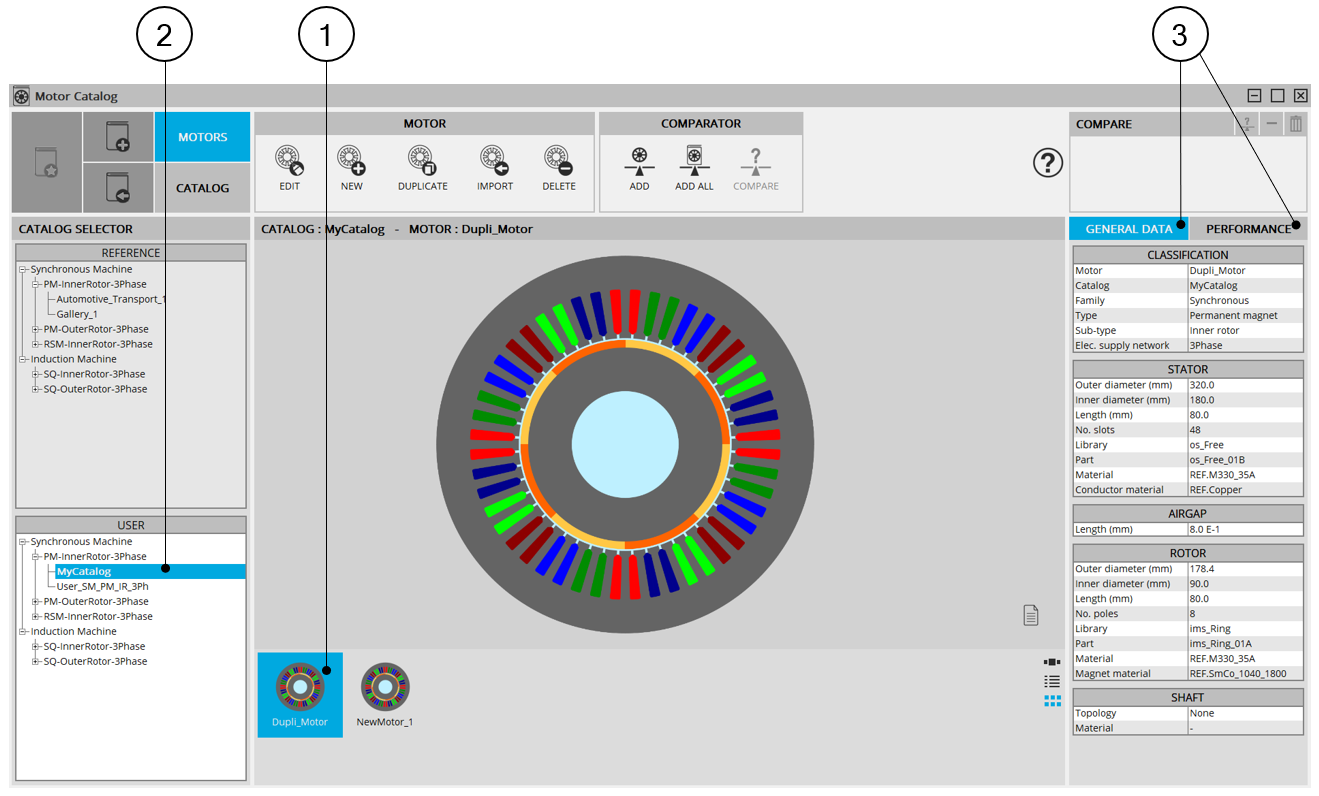
Task: Switch to grid thumbnail view
Action: tap(1052, 701)
